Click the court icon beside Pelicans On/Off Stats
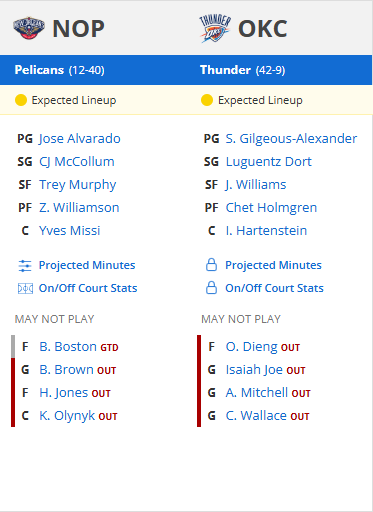 click(25, 288)
